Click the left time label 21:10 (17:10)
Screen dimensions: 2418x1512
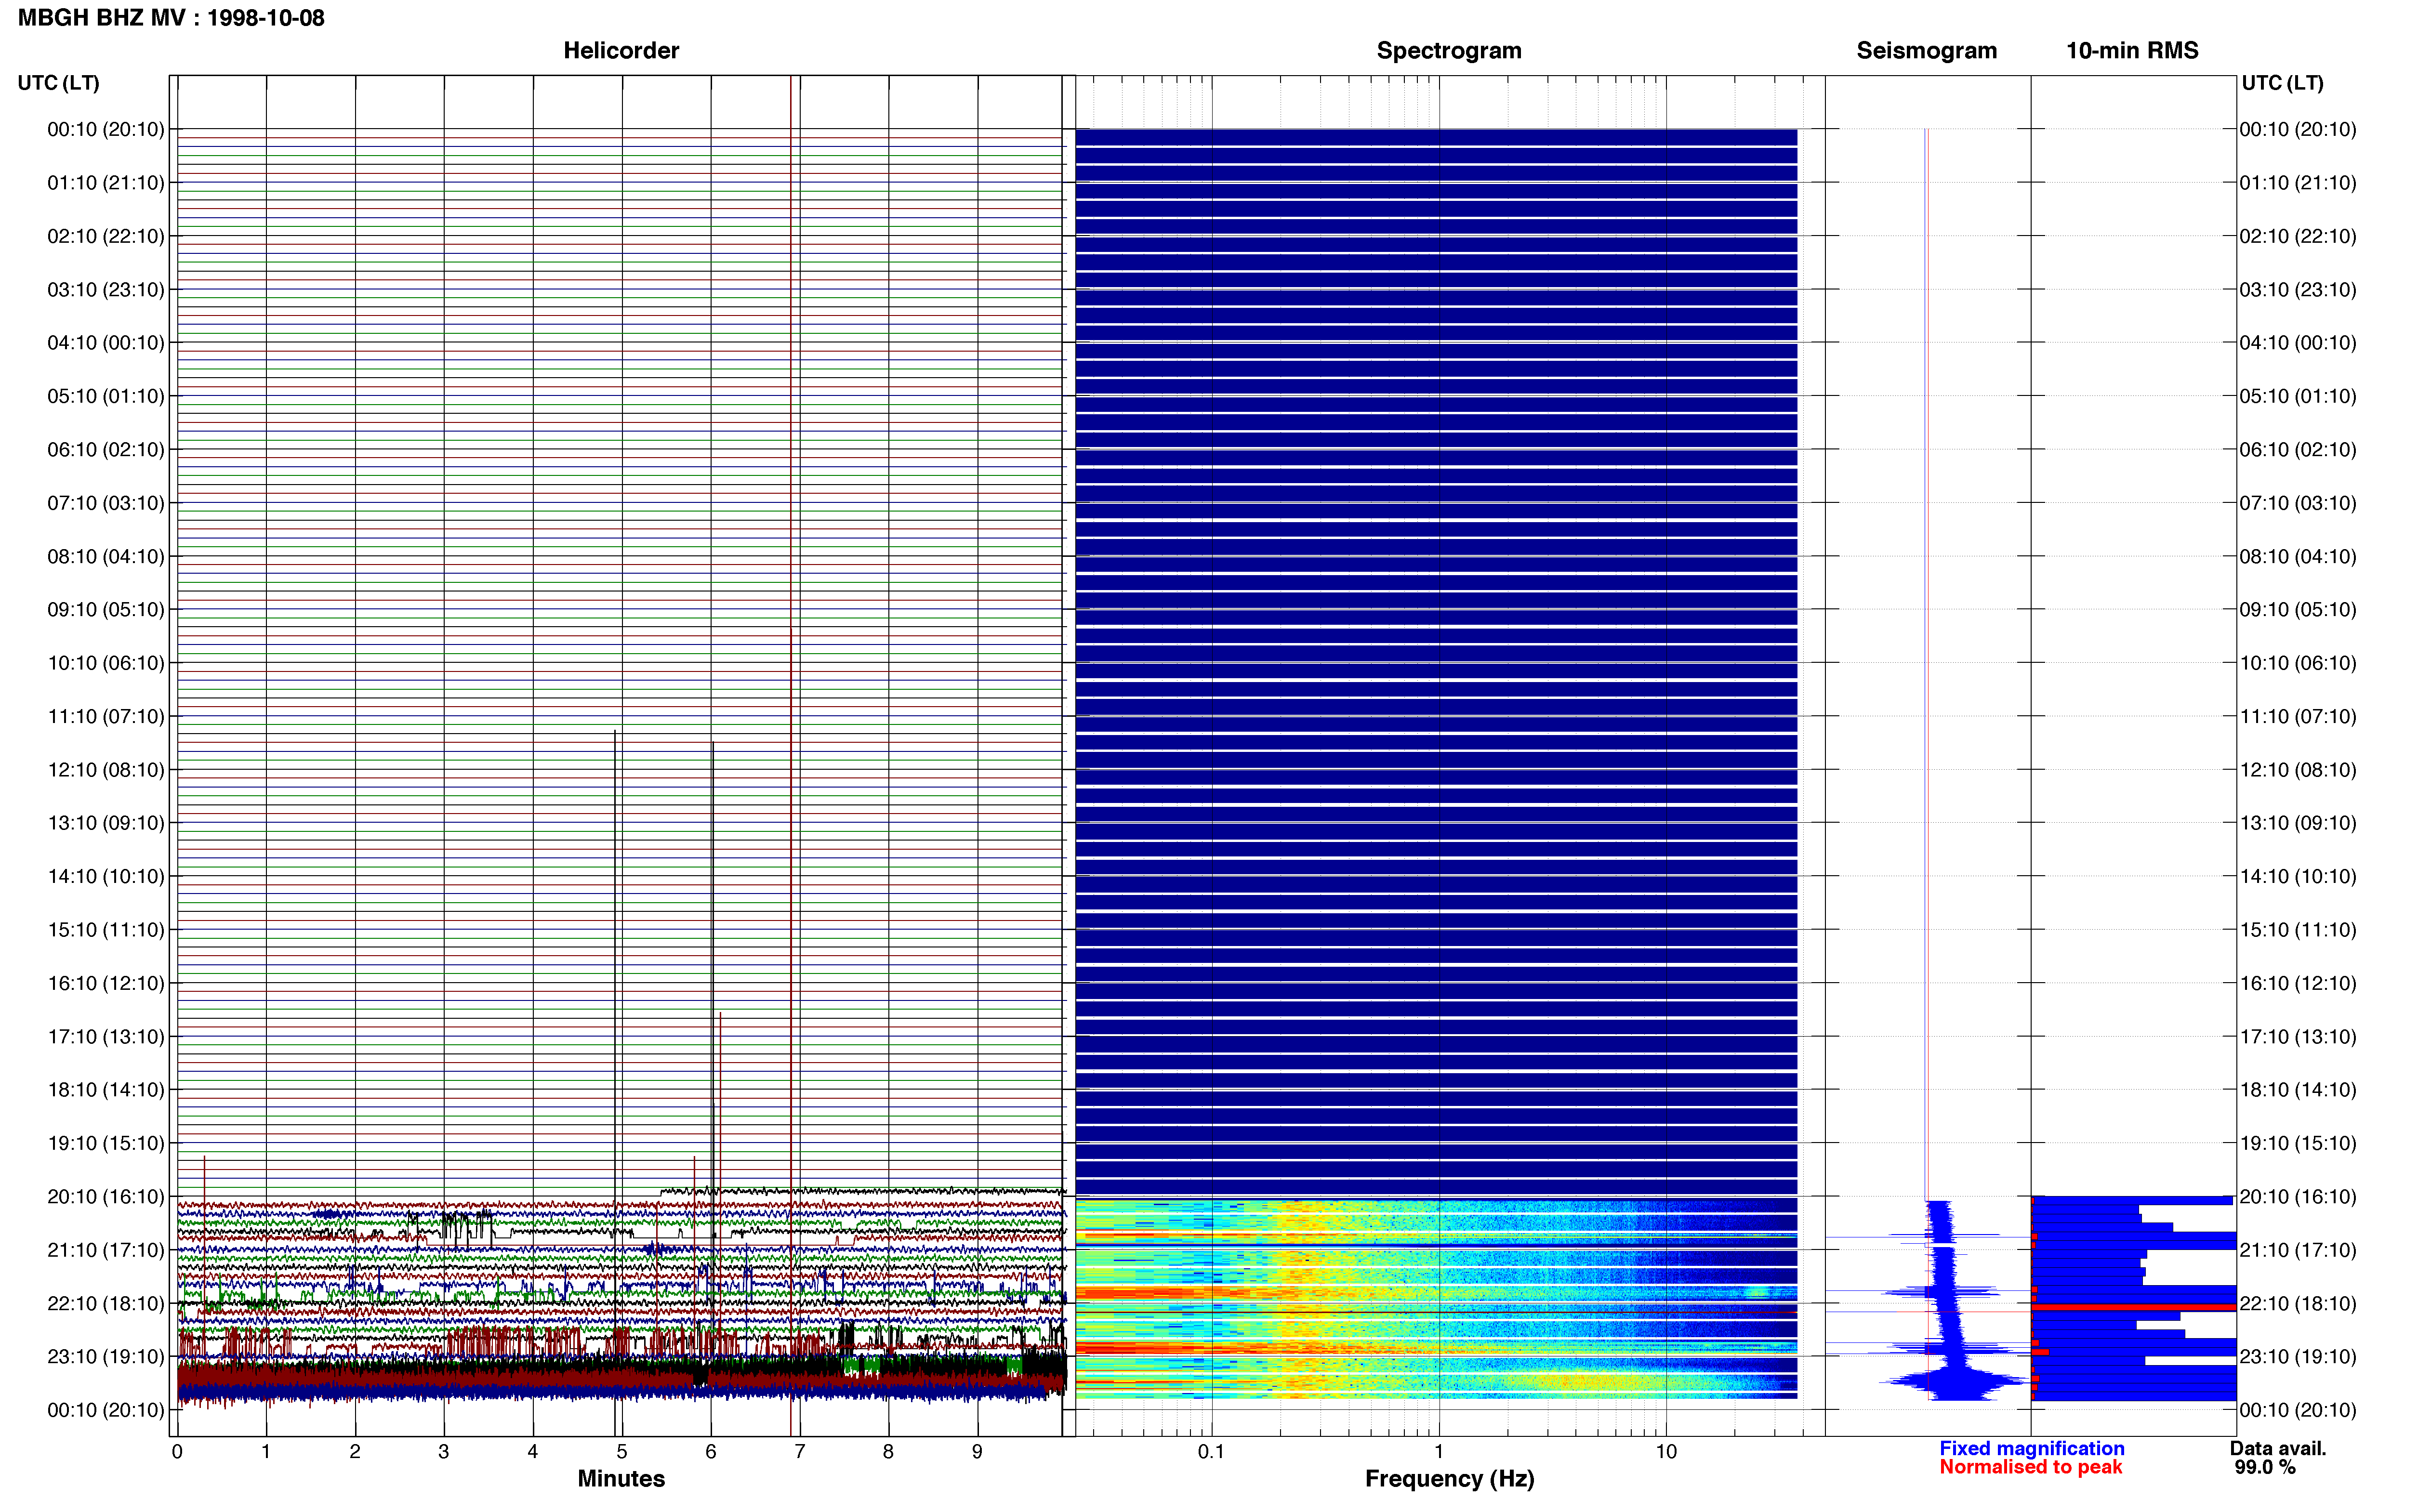(106, 1250)
